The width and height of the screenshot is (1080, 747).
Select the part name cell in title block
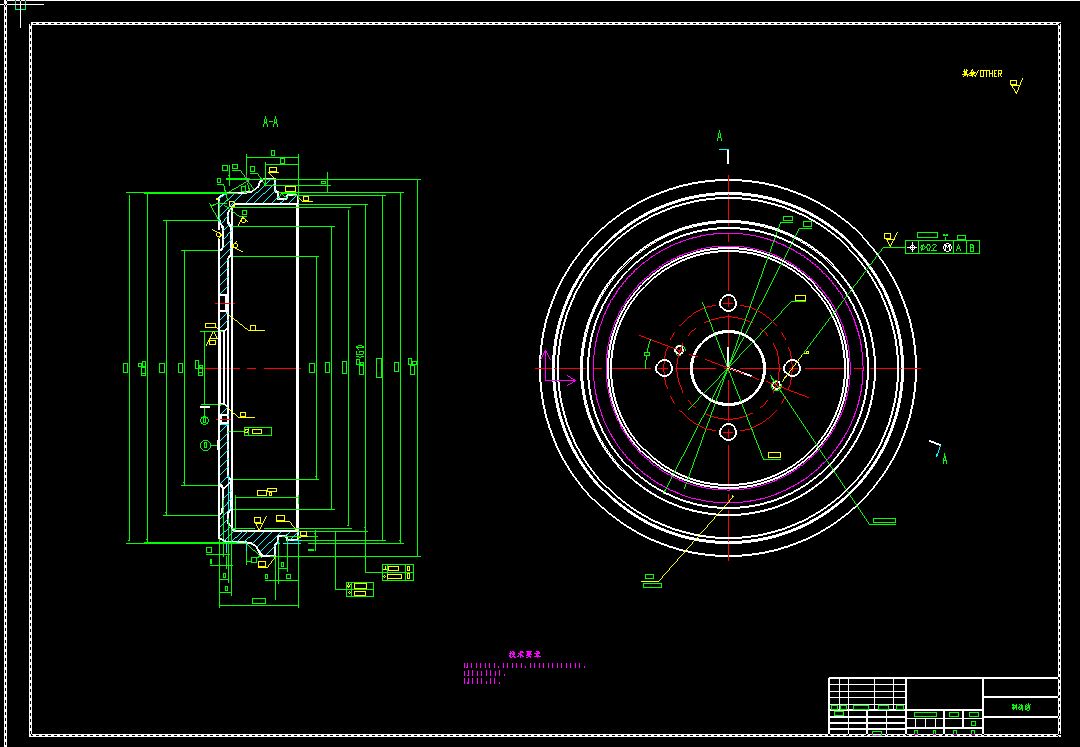click(x=1021, y=707)
